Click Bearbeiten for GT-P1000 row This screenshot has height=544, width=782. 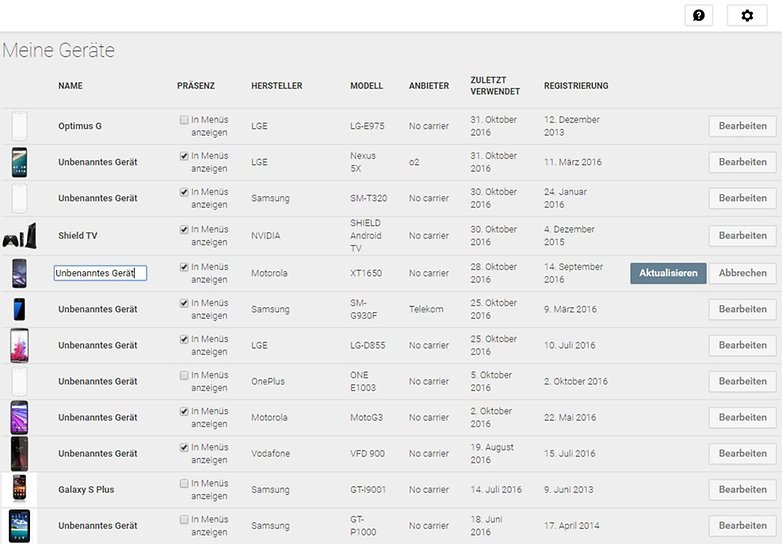coord(743,526)
